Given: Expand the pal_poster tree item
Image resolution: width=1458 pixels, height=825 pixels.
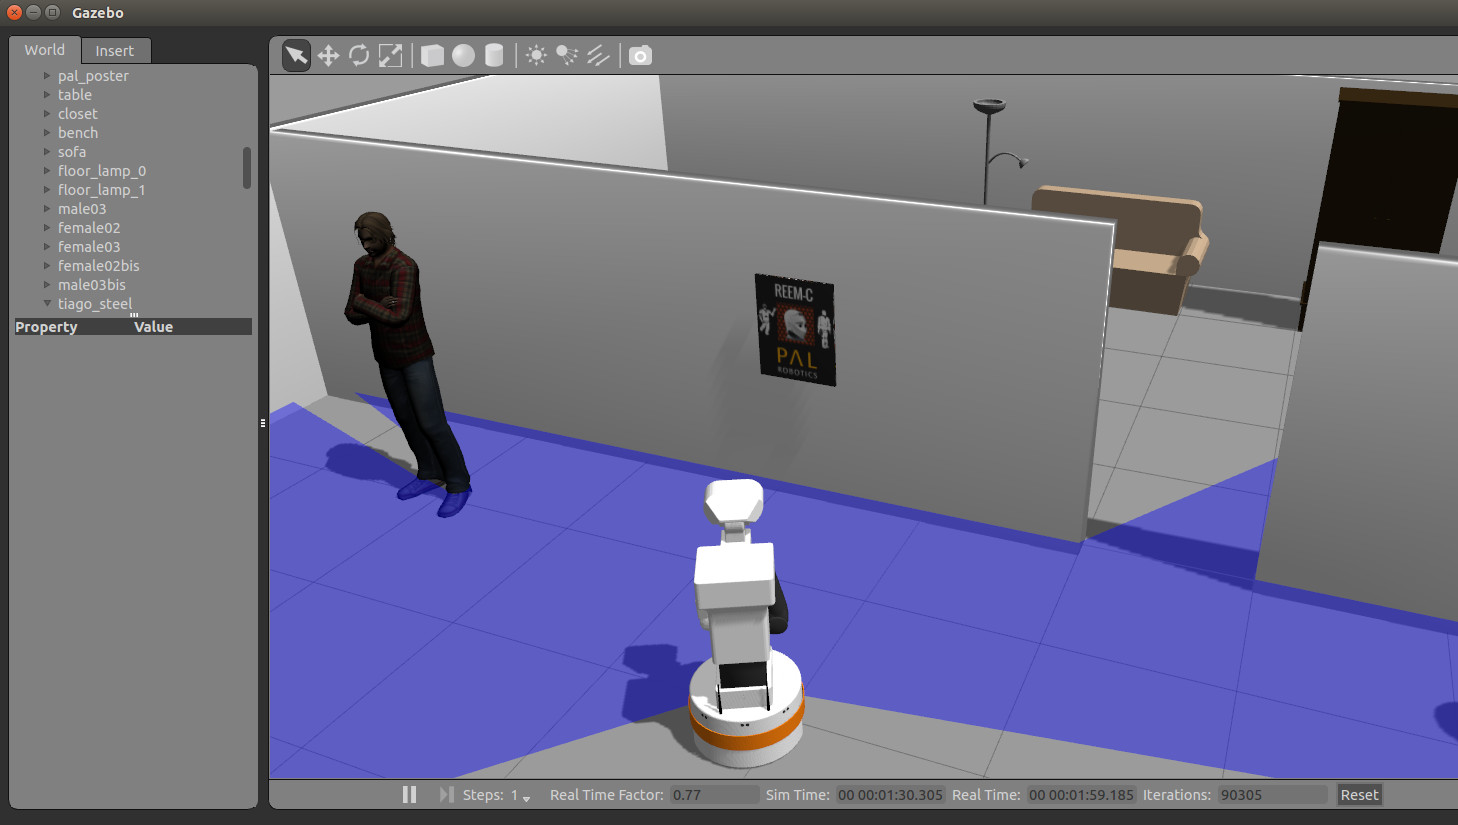Looking at the screenshot, I should click(x=47, y=76).
